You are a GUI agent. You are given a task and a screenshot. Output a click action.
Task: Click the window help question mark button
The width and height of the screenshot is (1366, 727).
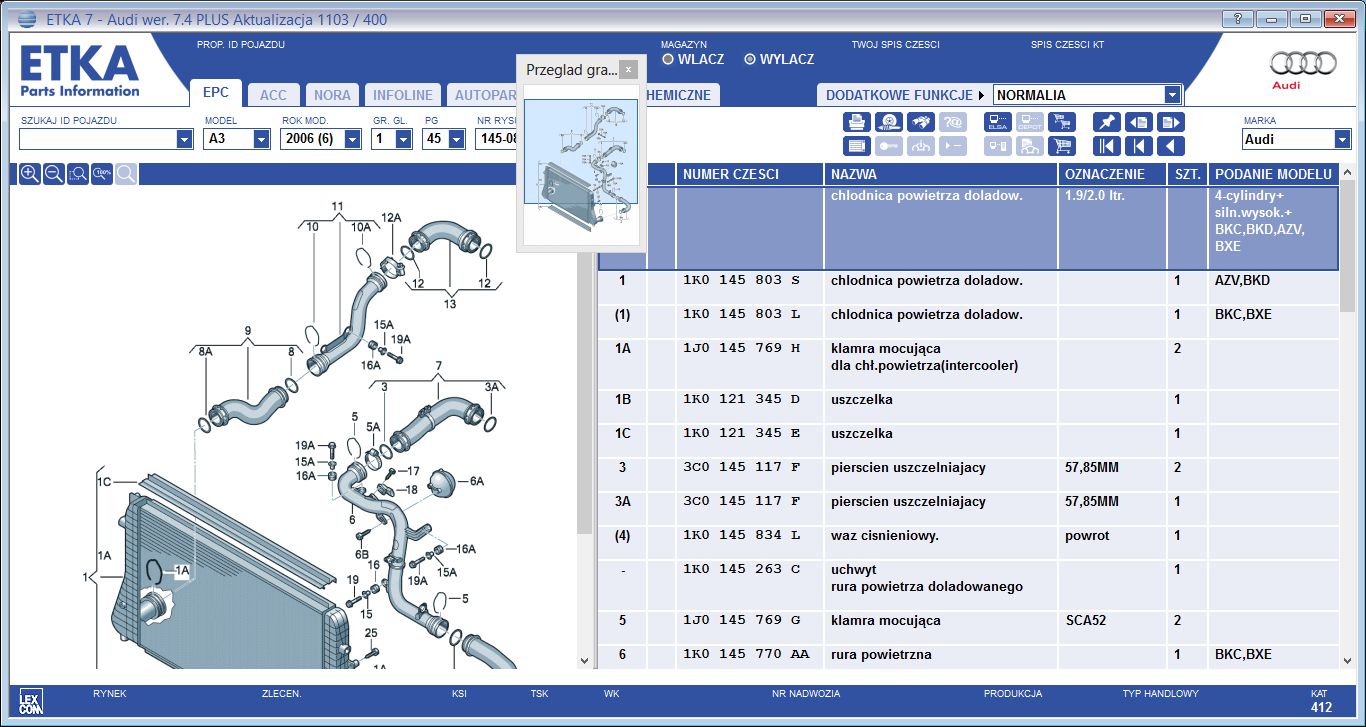click(x=1237, y=19)
